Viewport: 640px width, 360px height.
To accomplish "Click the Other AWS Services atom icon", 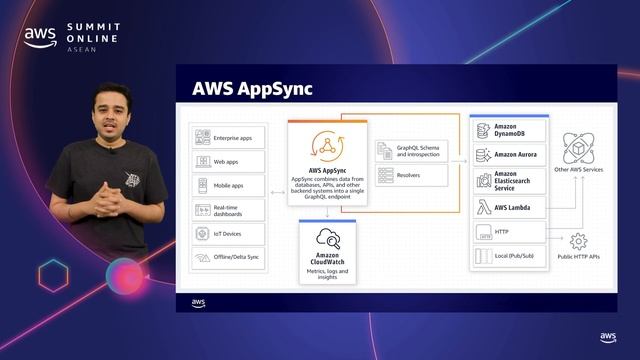I will [x=578, y=148].
